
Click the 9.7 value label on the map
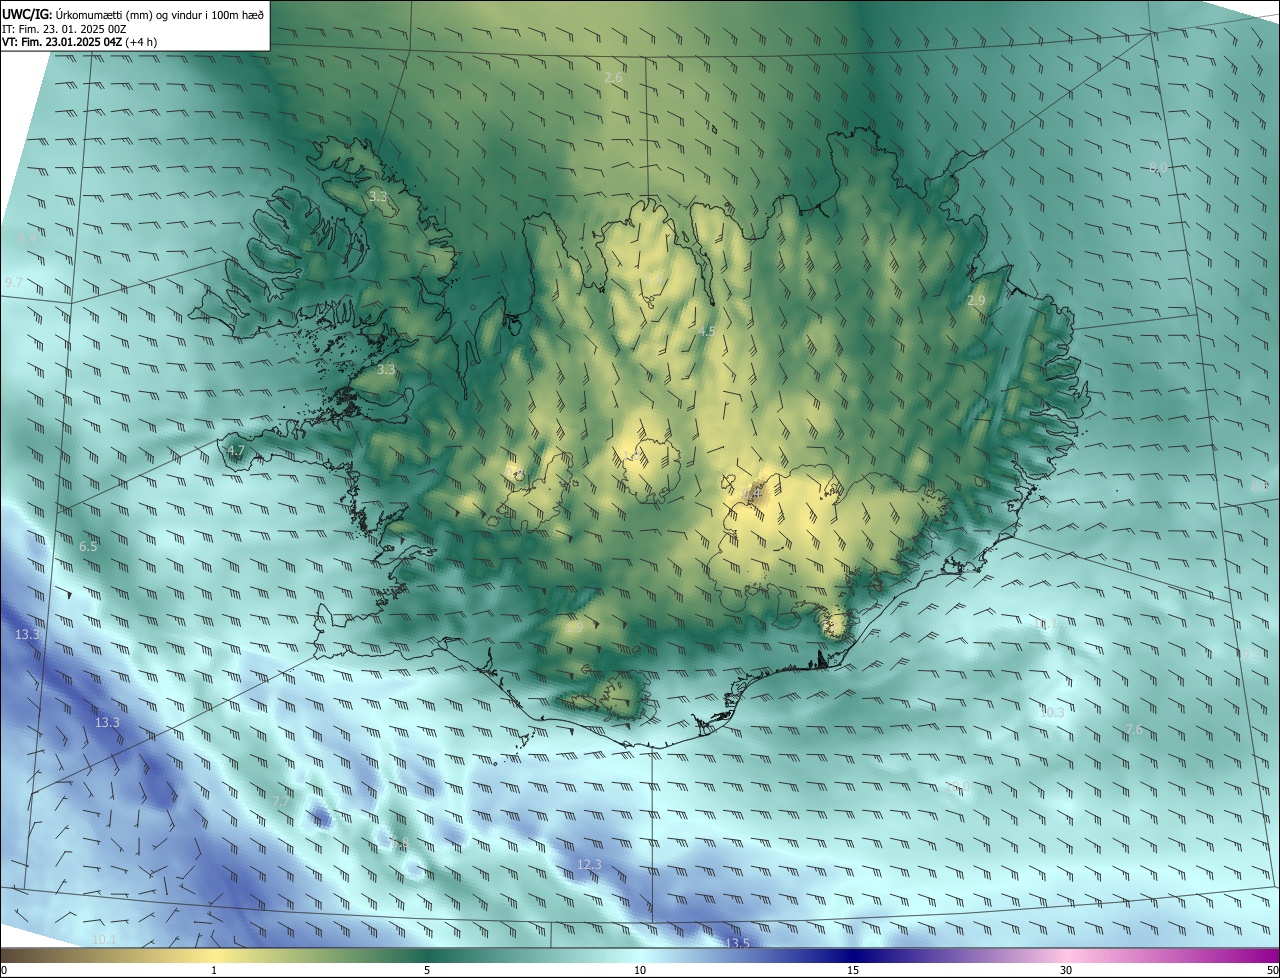coord(14,283)
